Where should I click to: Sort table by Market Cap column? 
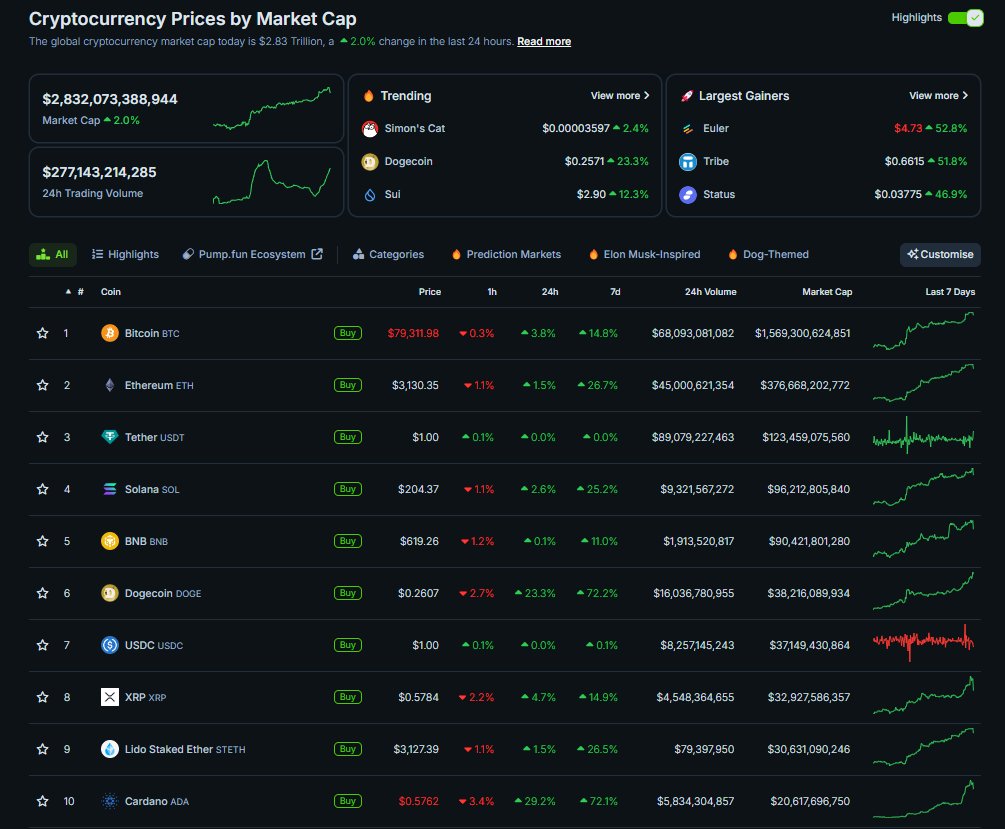[827, 292]
